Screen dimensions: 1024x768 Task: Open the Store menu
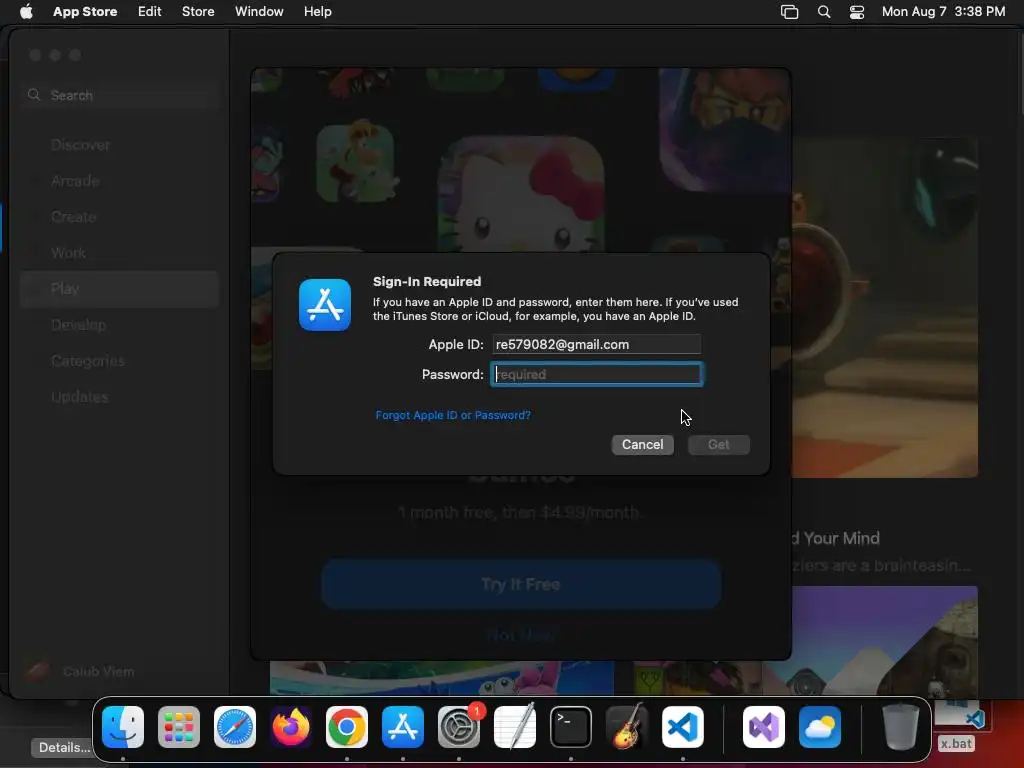coord(198,11)
